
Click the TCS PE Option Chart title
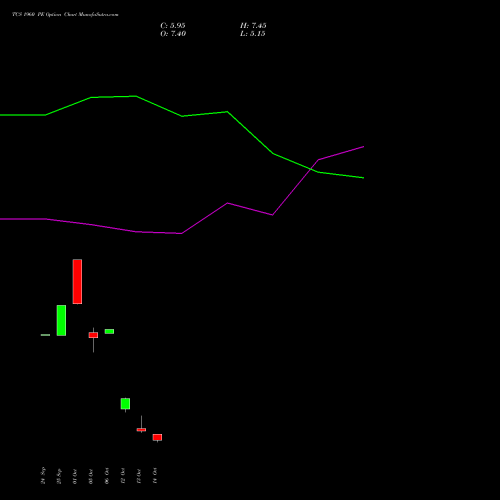[x=65, y=14]
